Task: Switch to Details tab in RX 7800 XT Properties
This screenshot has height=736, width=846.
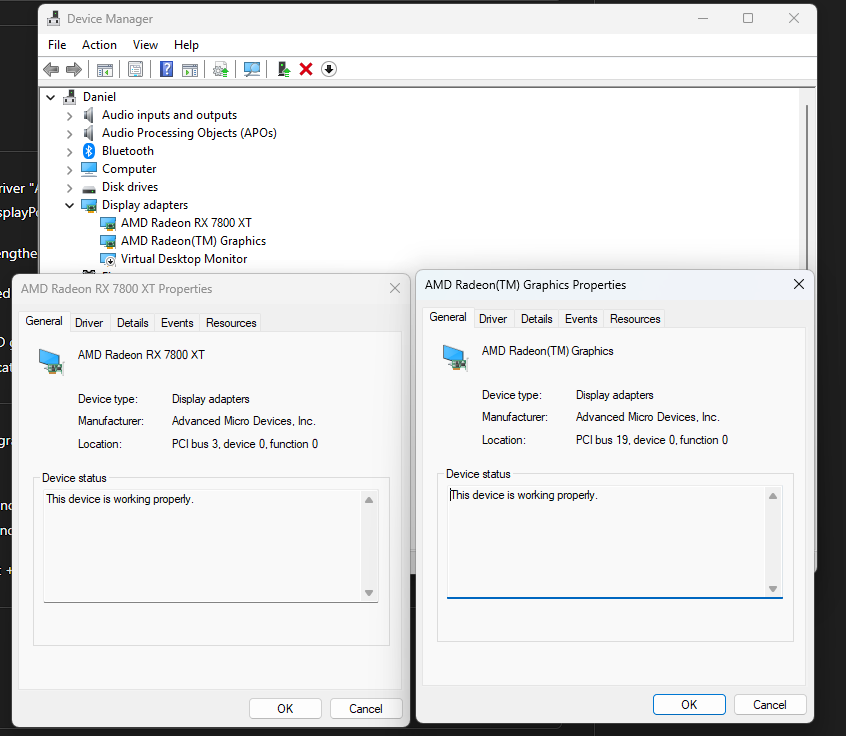Action: pos(133,323)
